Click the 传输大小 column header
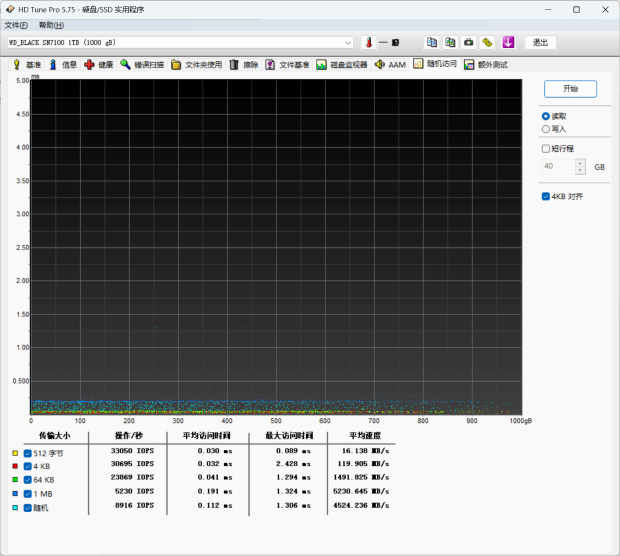620x556 pixels. (55, 435)
